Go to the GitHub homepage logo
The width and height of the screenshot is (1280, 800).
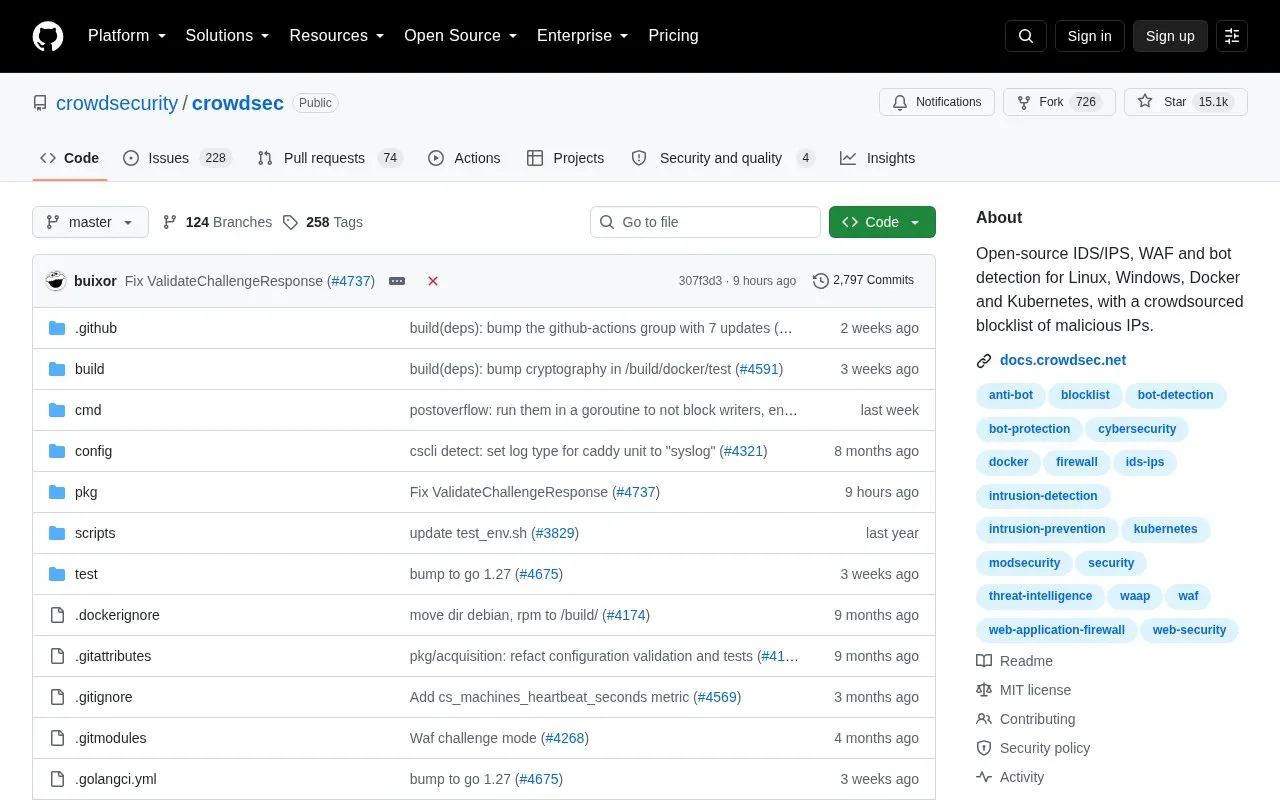click(48, 36)
